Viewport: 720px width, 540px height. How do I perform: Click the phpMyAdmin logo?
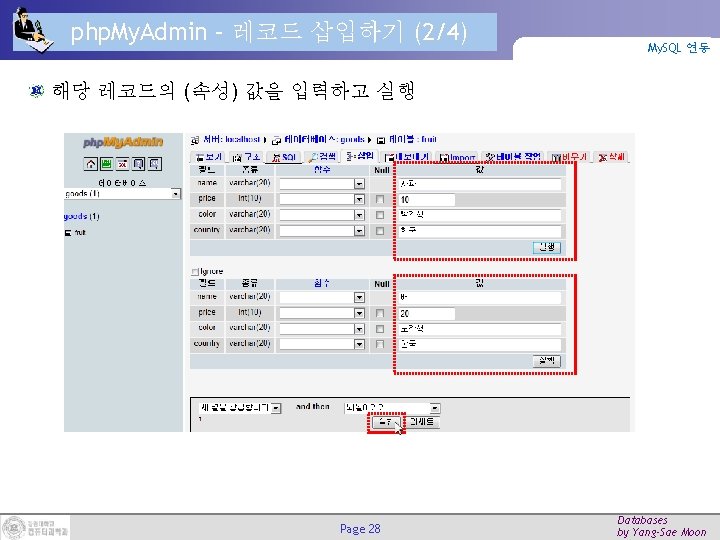coord(123,142)
